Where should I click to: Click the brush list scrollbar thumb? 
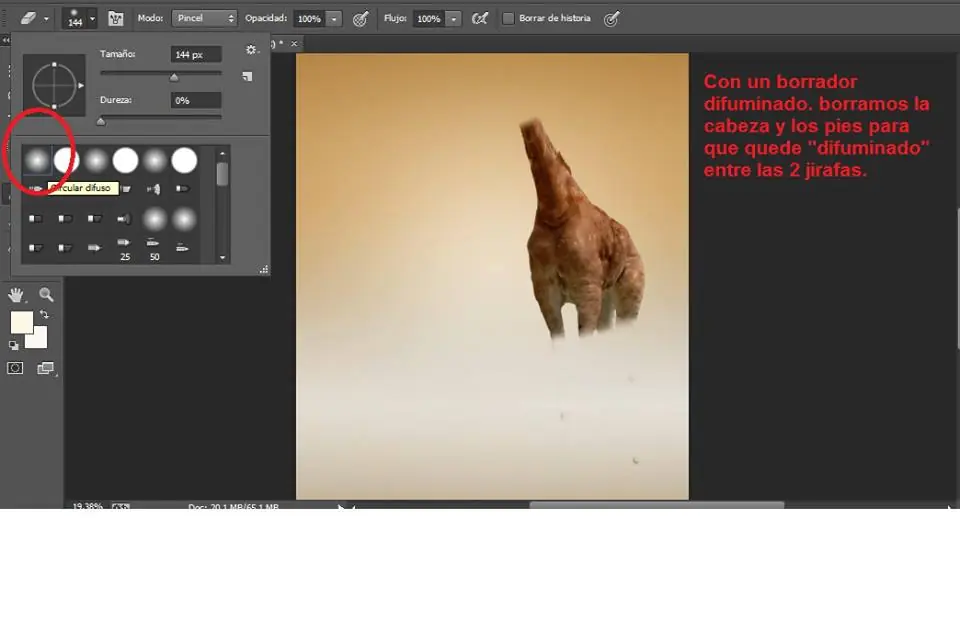coord(223,174)
